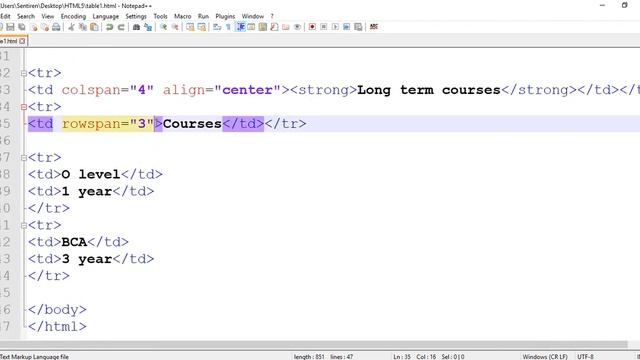The image size is (640, 360).
Task: Open the Edit menu
Action: (x=5, y=16)
